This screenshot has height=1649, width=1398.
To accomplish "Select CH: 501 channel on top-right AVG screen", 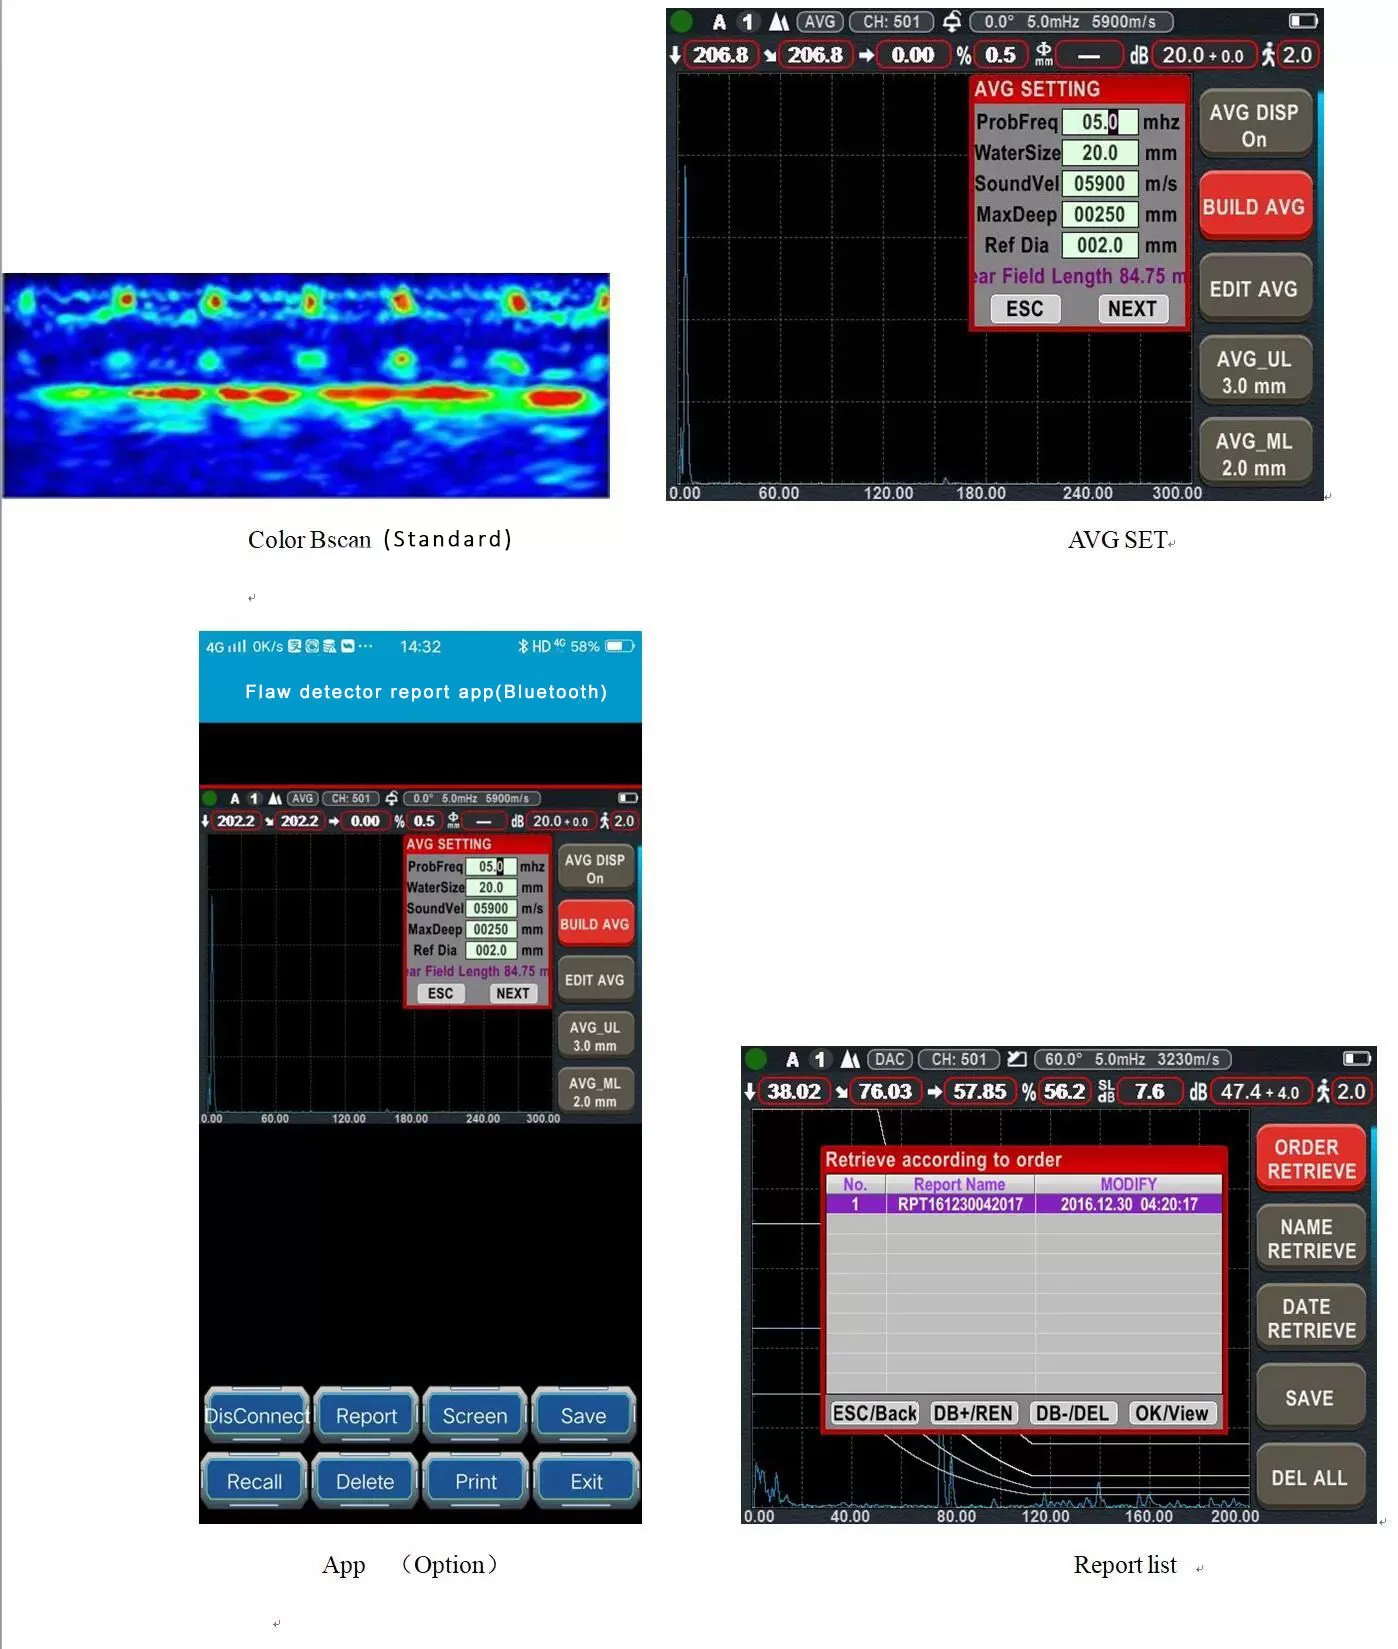I will (x=892, y=21).
